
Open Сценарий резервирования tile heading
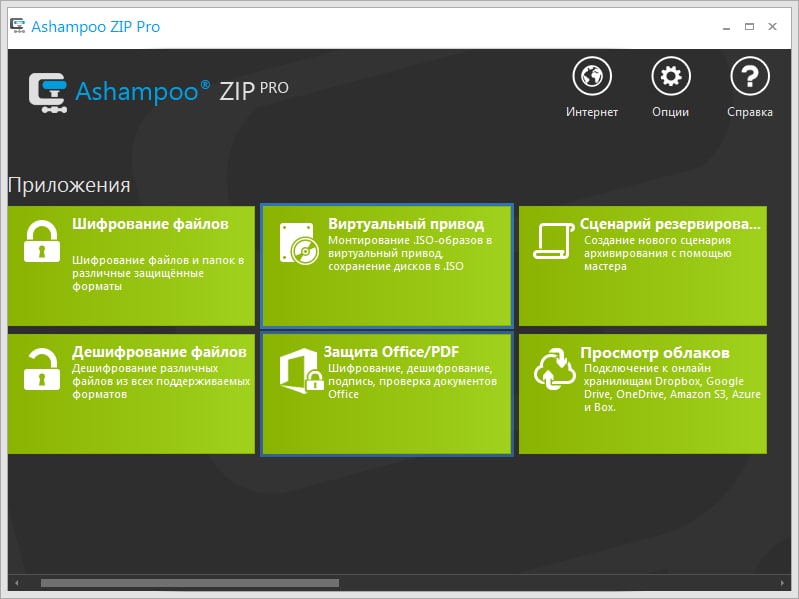(x=670, y=224)
